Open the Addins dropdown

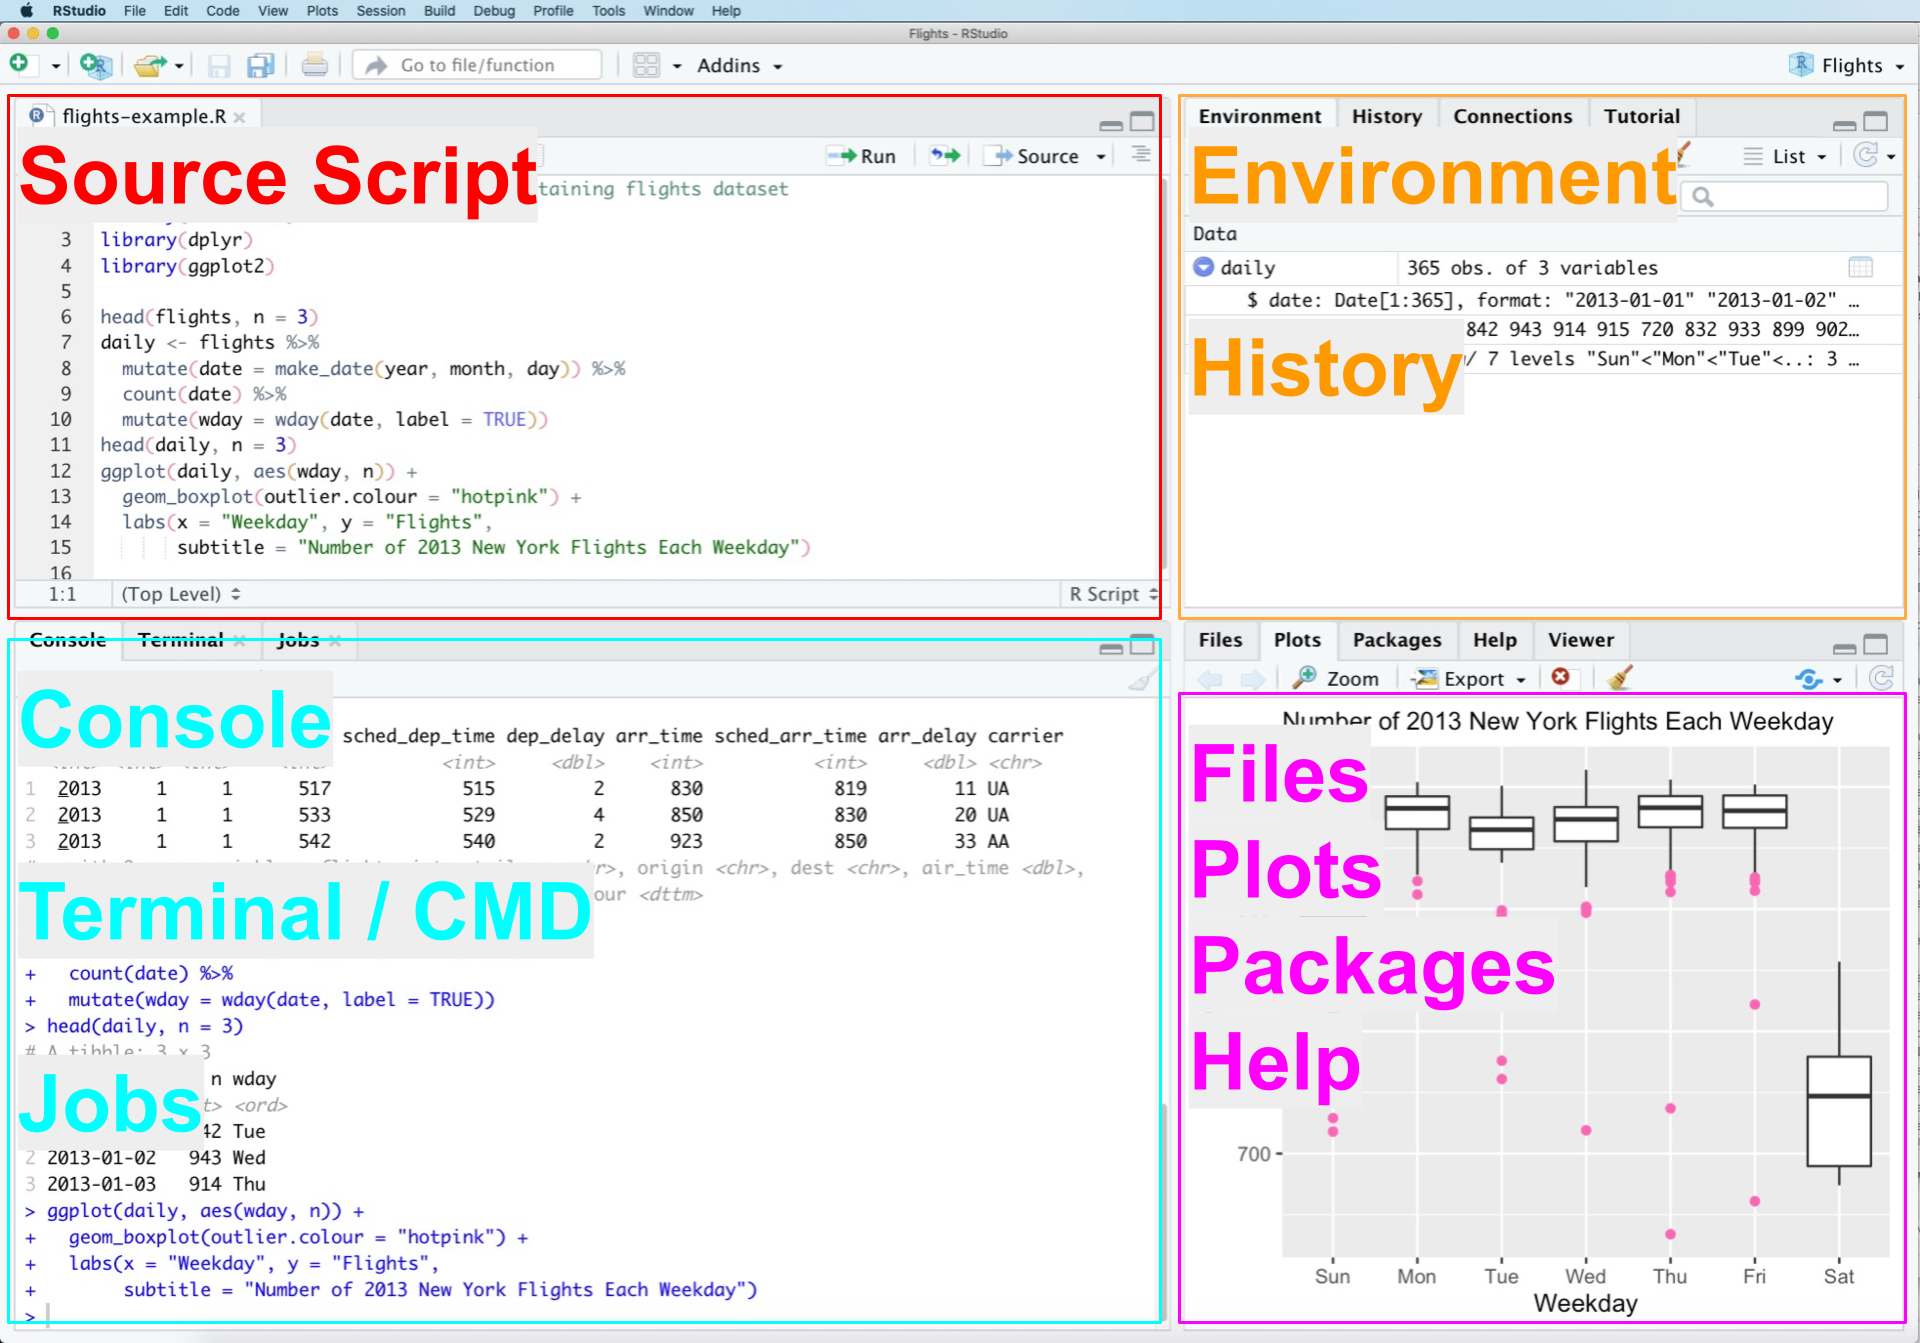pyautogui.click(x=740, y=66)
